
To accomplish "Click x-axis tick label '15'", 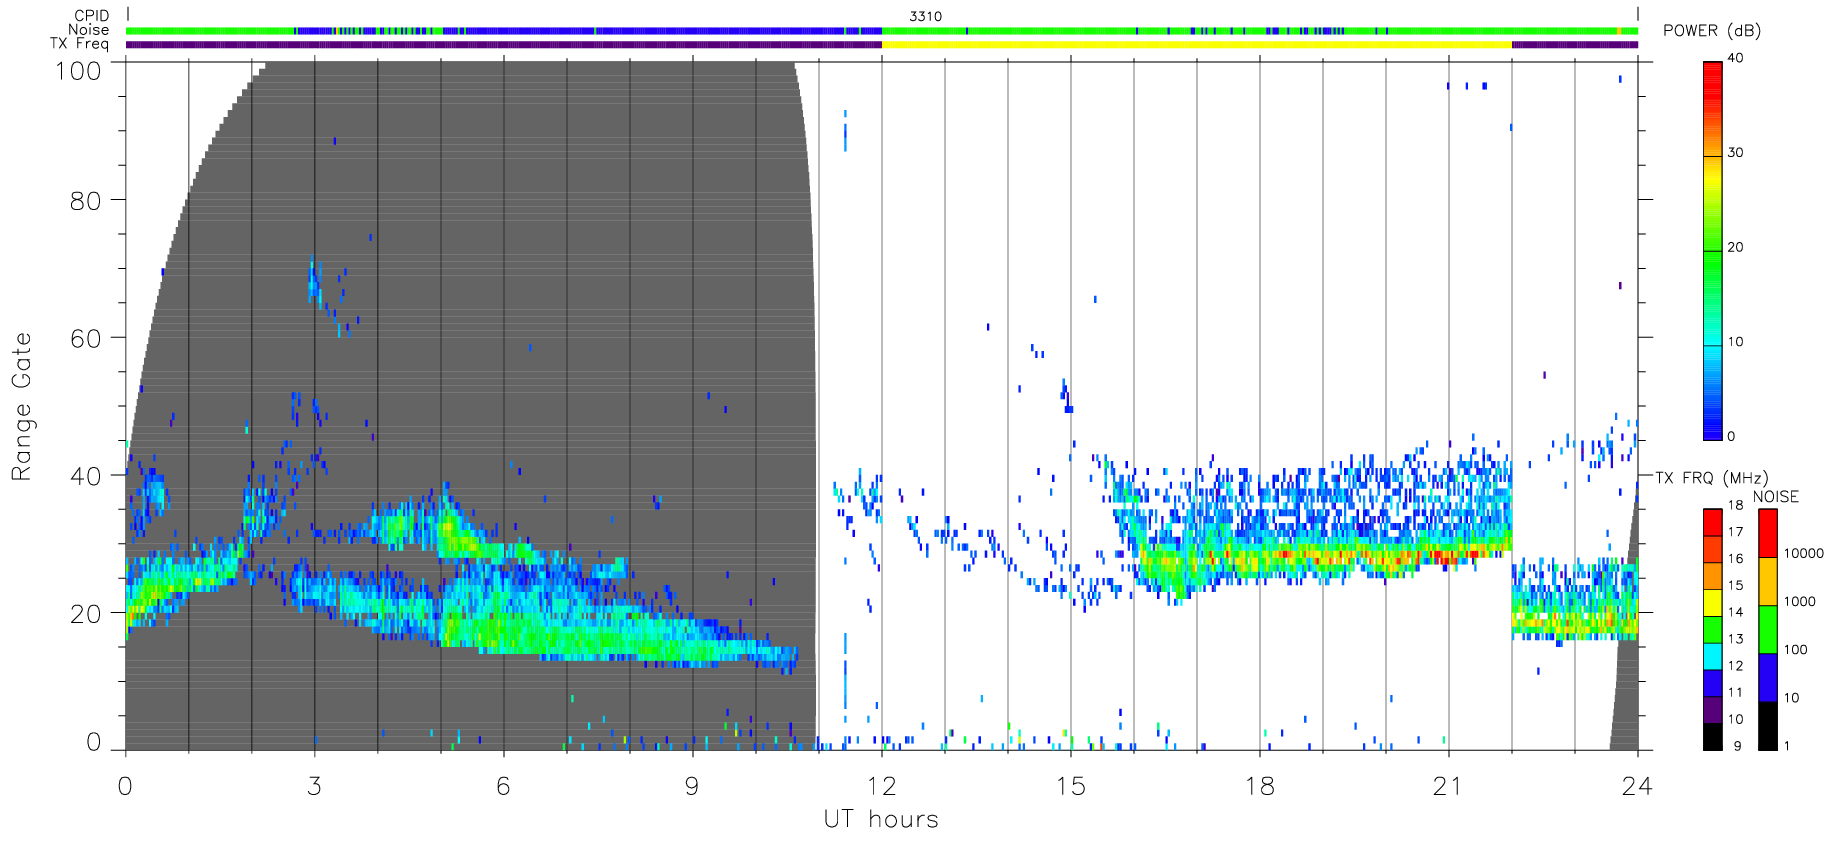I will pos(1070,786).
